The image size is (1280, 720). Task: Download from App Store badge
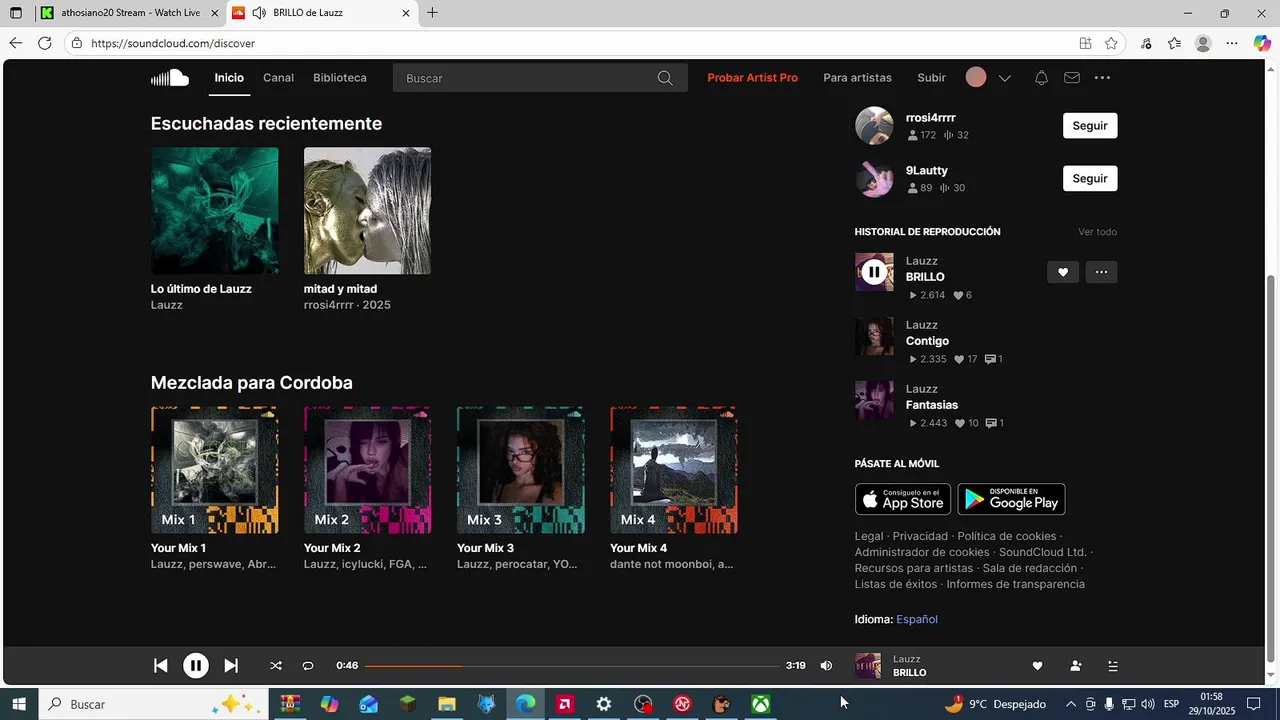[903, 499]
